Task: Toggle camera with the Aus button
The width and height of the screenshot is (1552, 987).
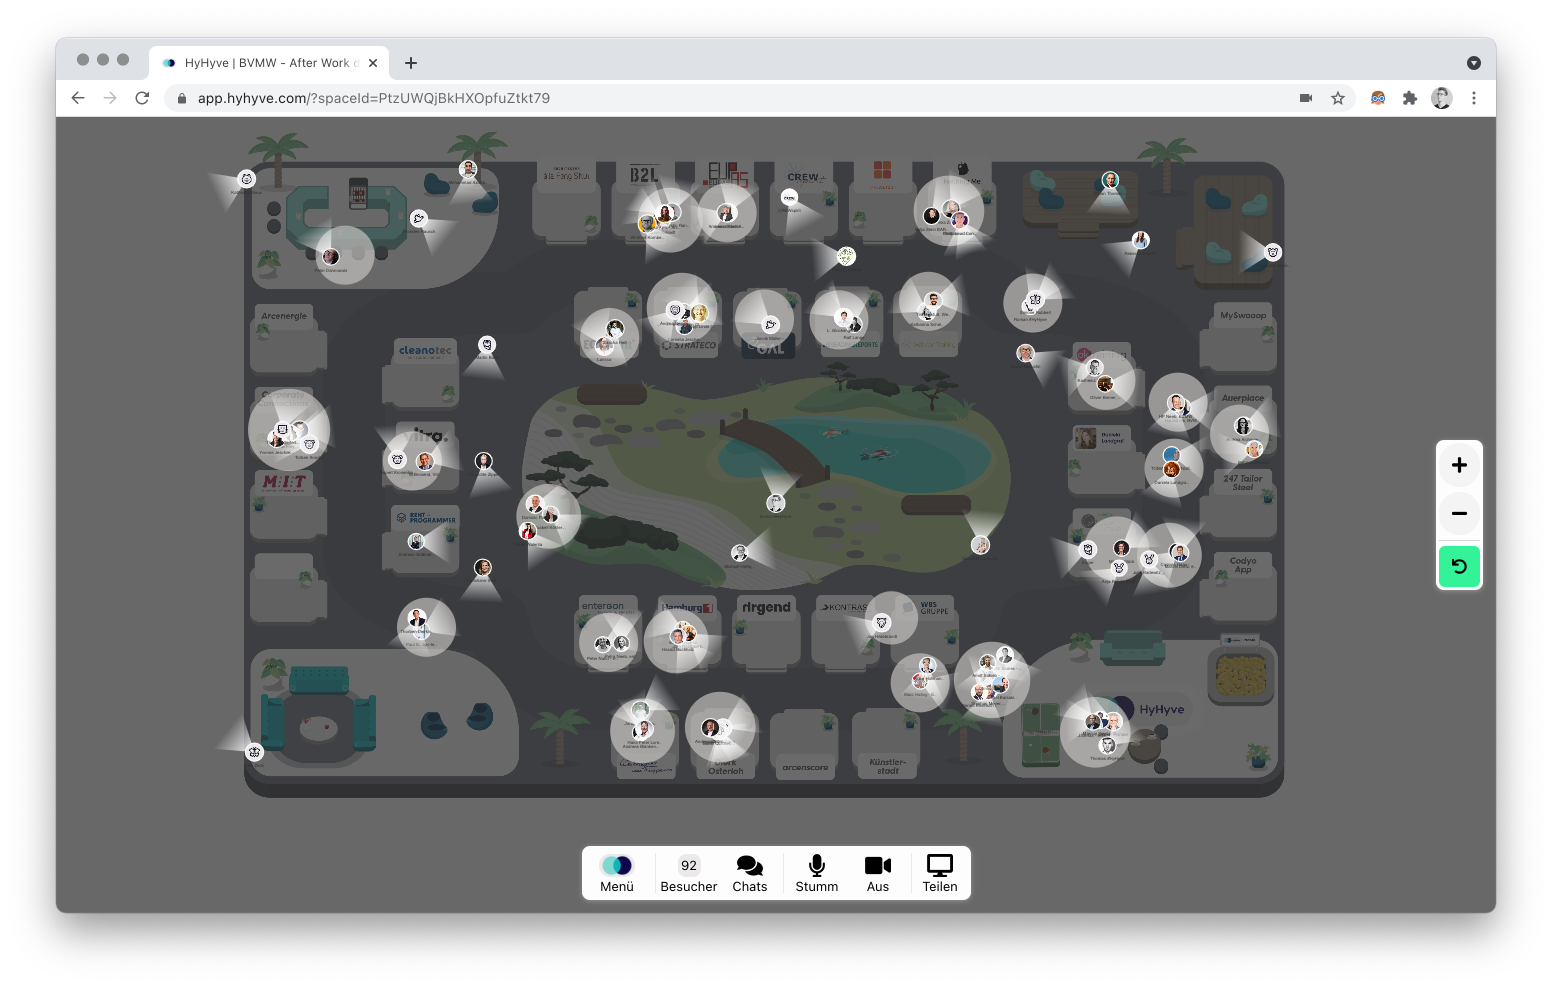Action: 878,873
